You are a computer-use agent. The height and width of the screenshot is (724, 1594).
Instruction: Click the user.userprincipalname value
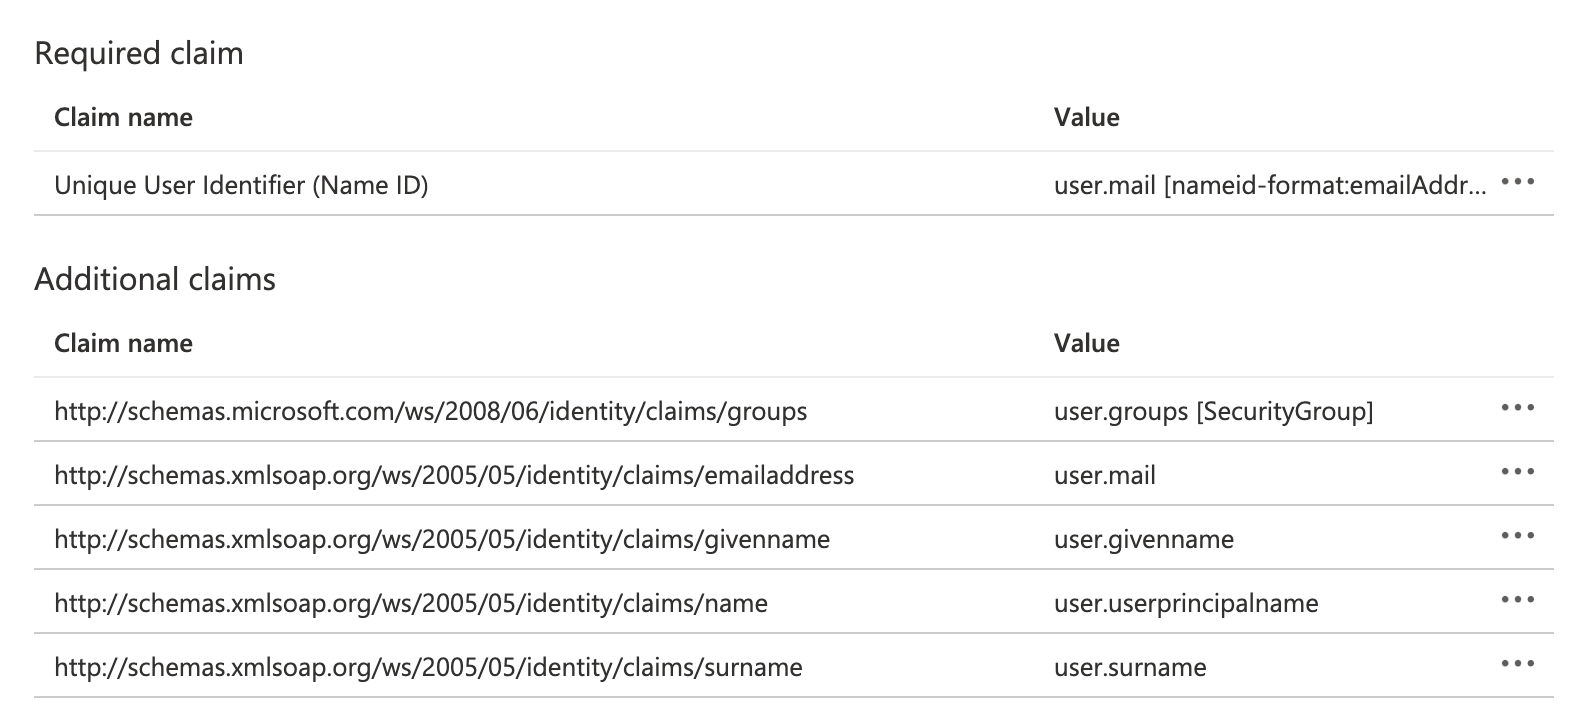(x=1185, y=603)
